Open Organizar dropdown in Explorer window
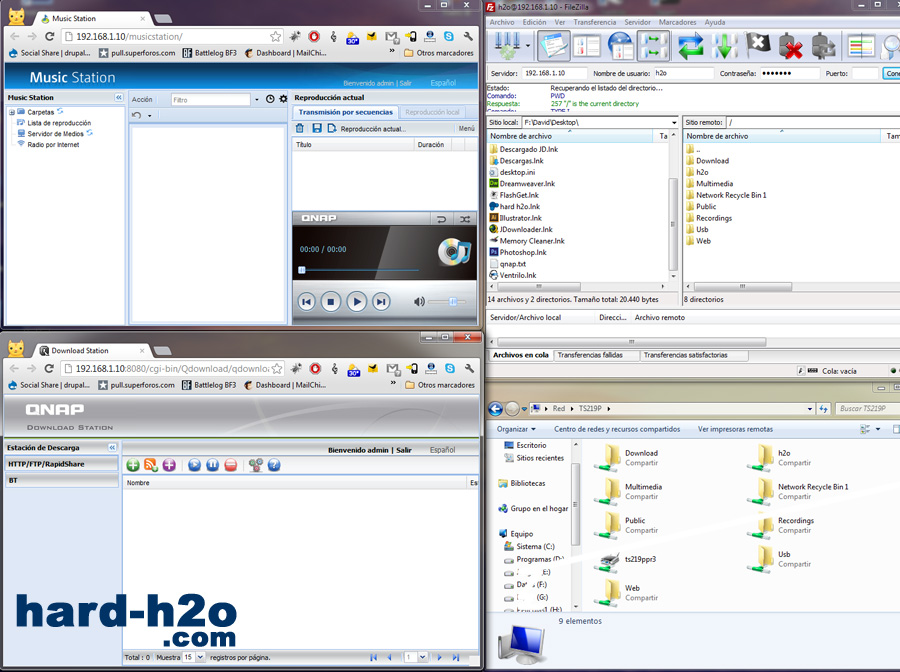Screen dimensions: 900x672 [x=516, y=429]
